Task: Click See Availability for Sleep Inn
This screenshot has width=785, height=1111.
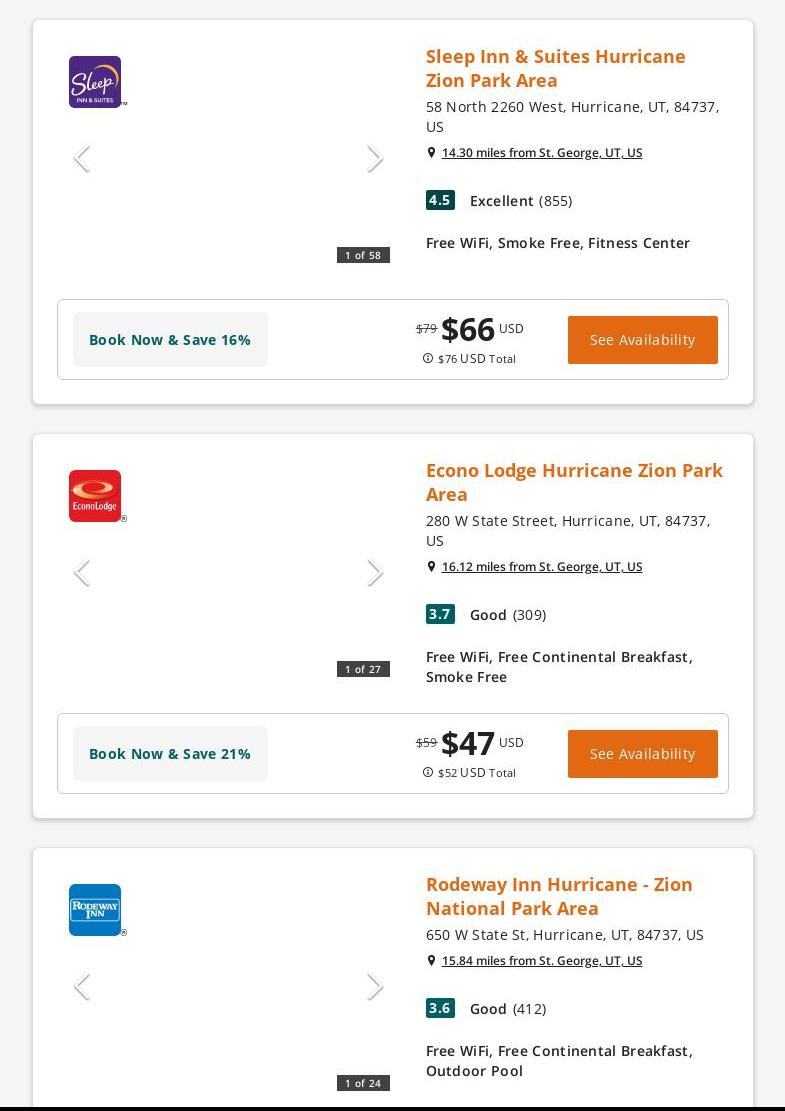Action: click(642, 340)
